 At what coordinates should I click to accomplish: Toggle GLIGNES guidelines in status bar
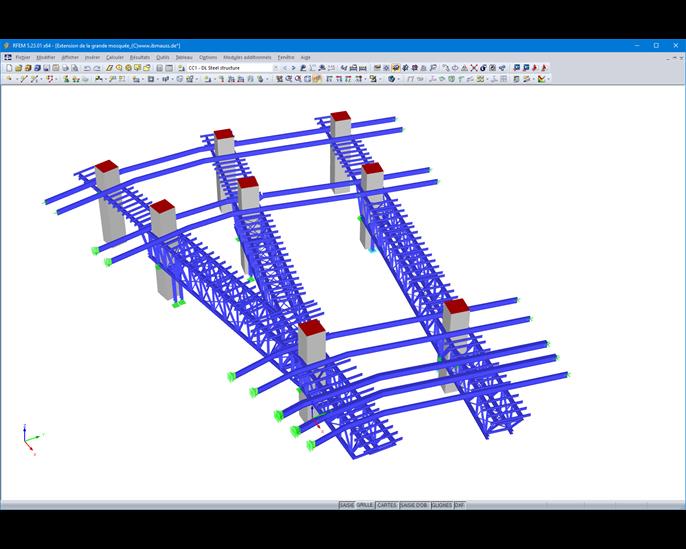[x=442, y=505]
